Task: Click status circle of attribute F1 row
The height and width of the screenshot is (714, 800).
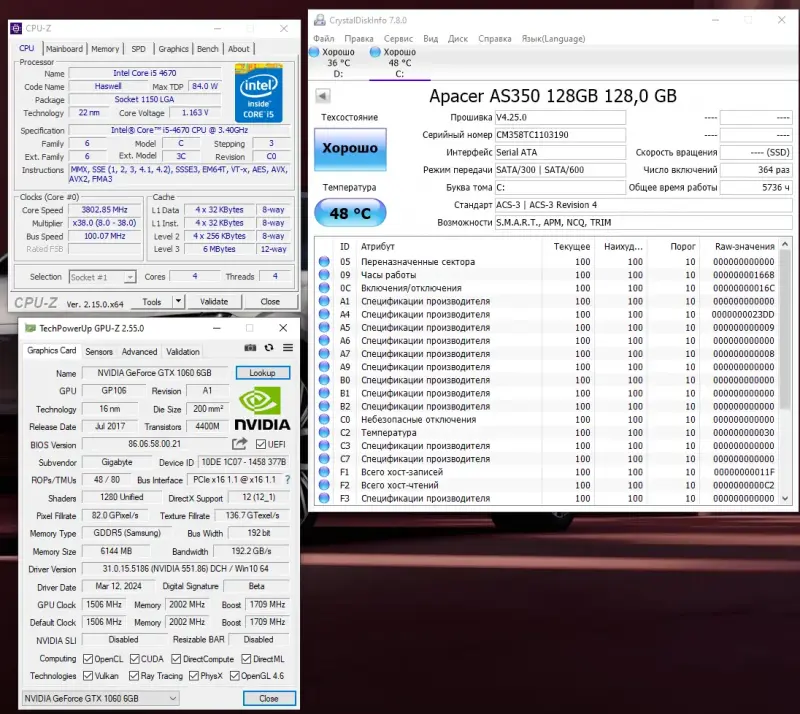Action: click(324, 472)
